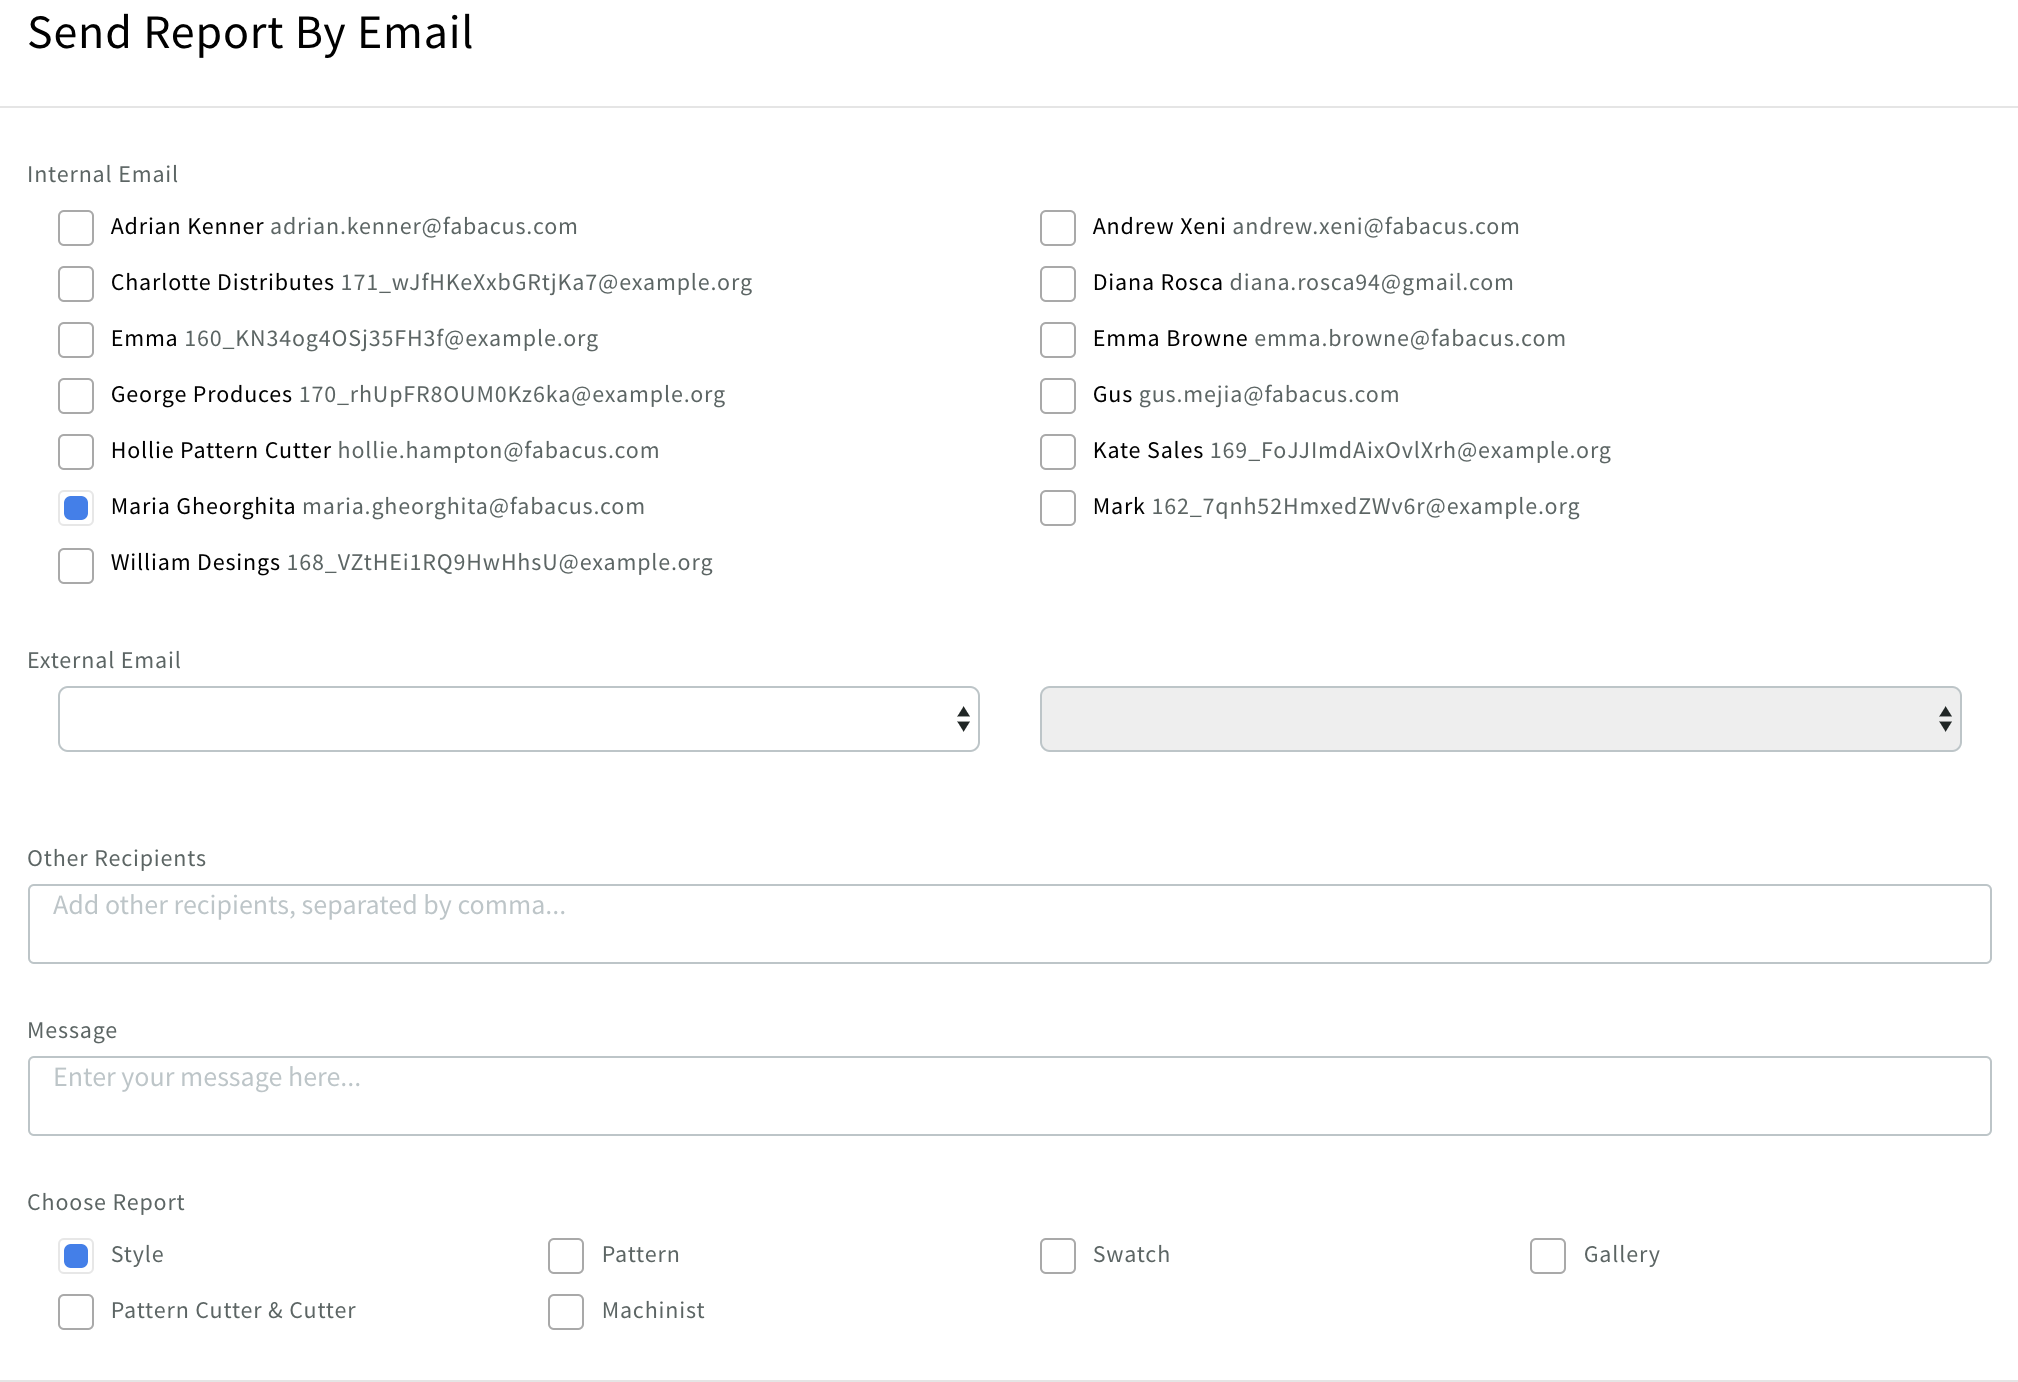
Task: Select the Machinist report checkbox
Action: point(566,1312)
